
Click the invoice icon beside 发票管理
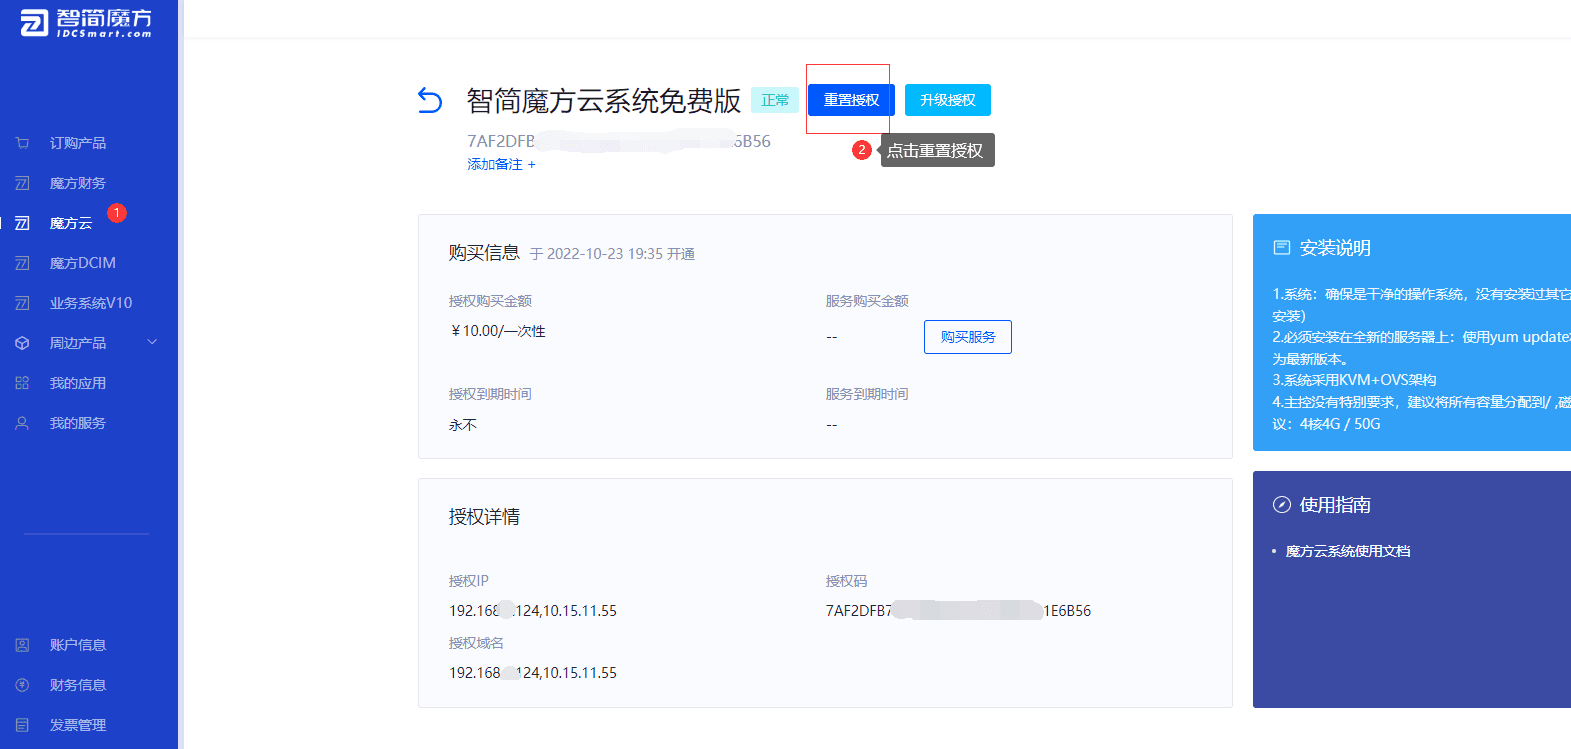22,725
